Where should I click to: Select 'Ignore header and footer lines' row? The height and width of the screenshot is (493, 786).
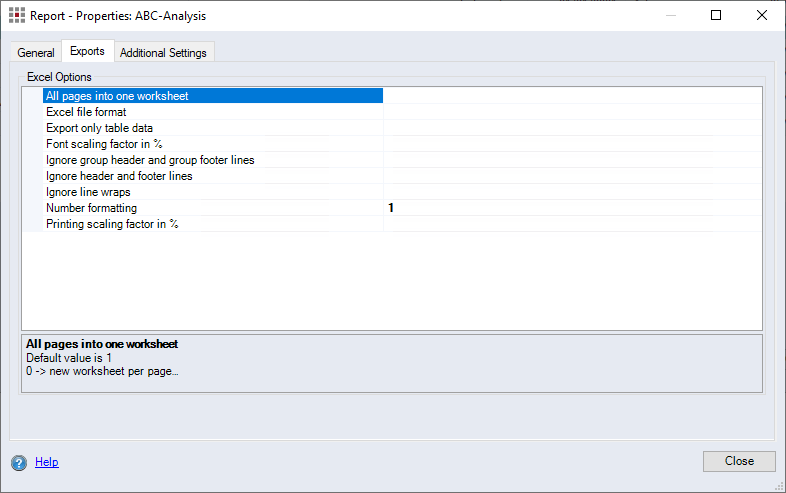[119, 176]
